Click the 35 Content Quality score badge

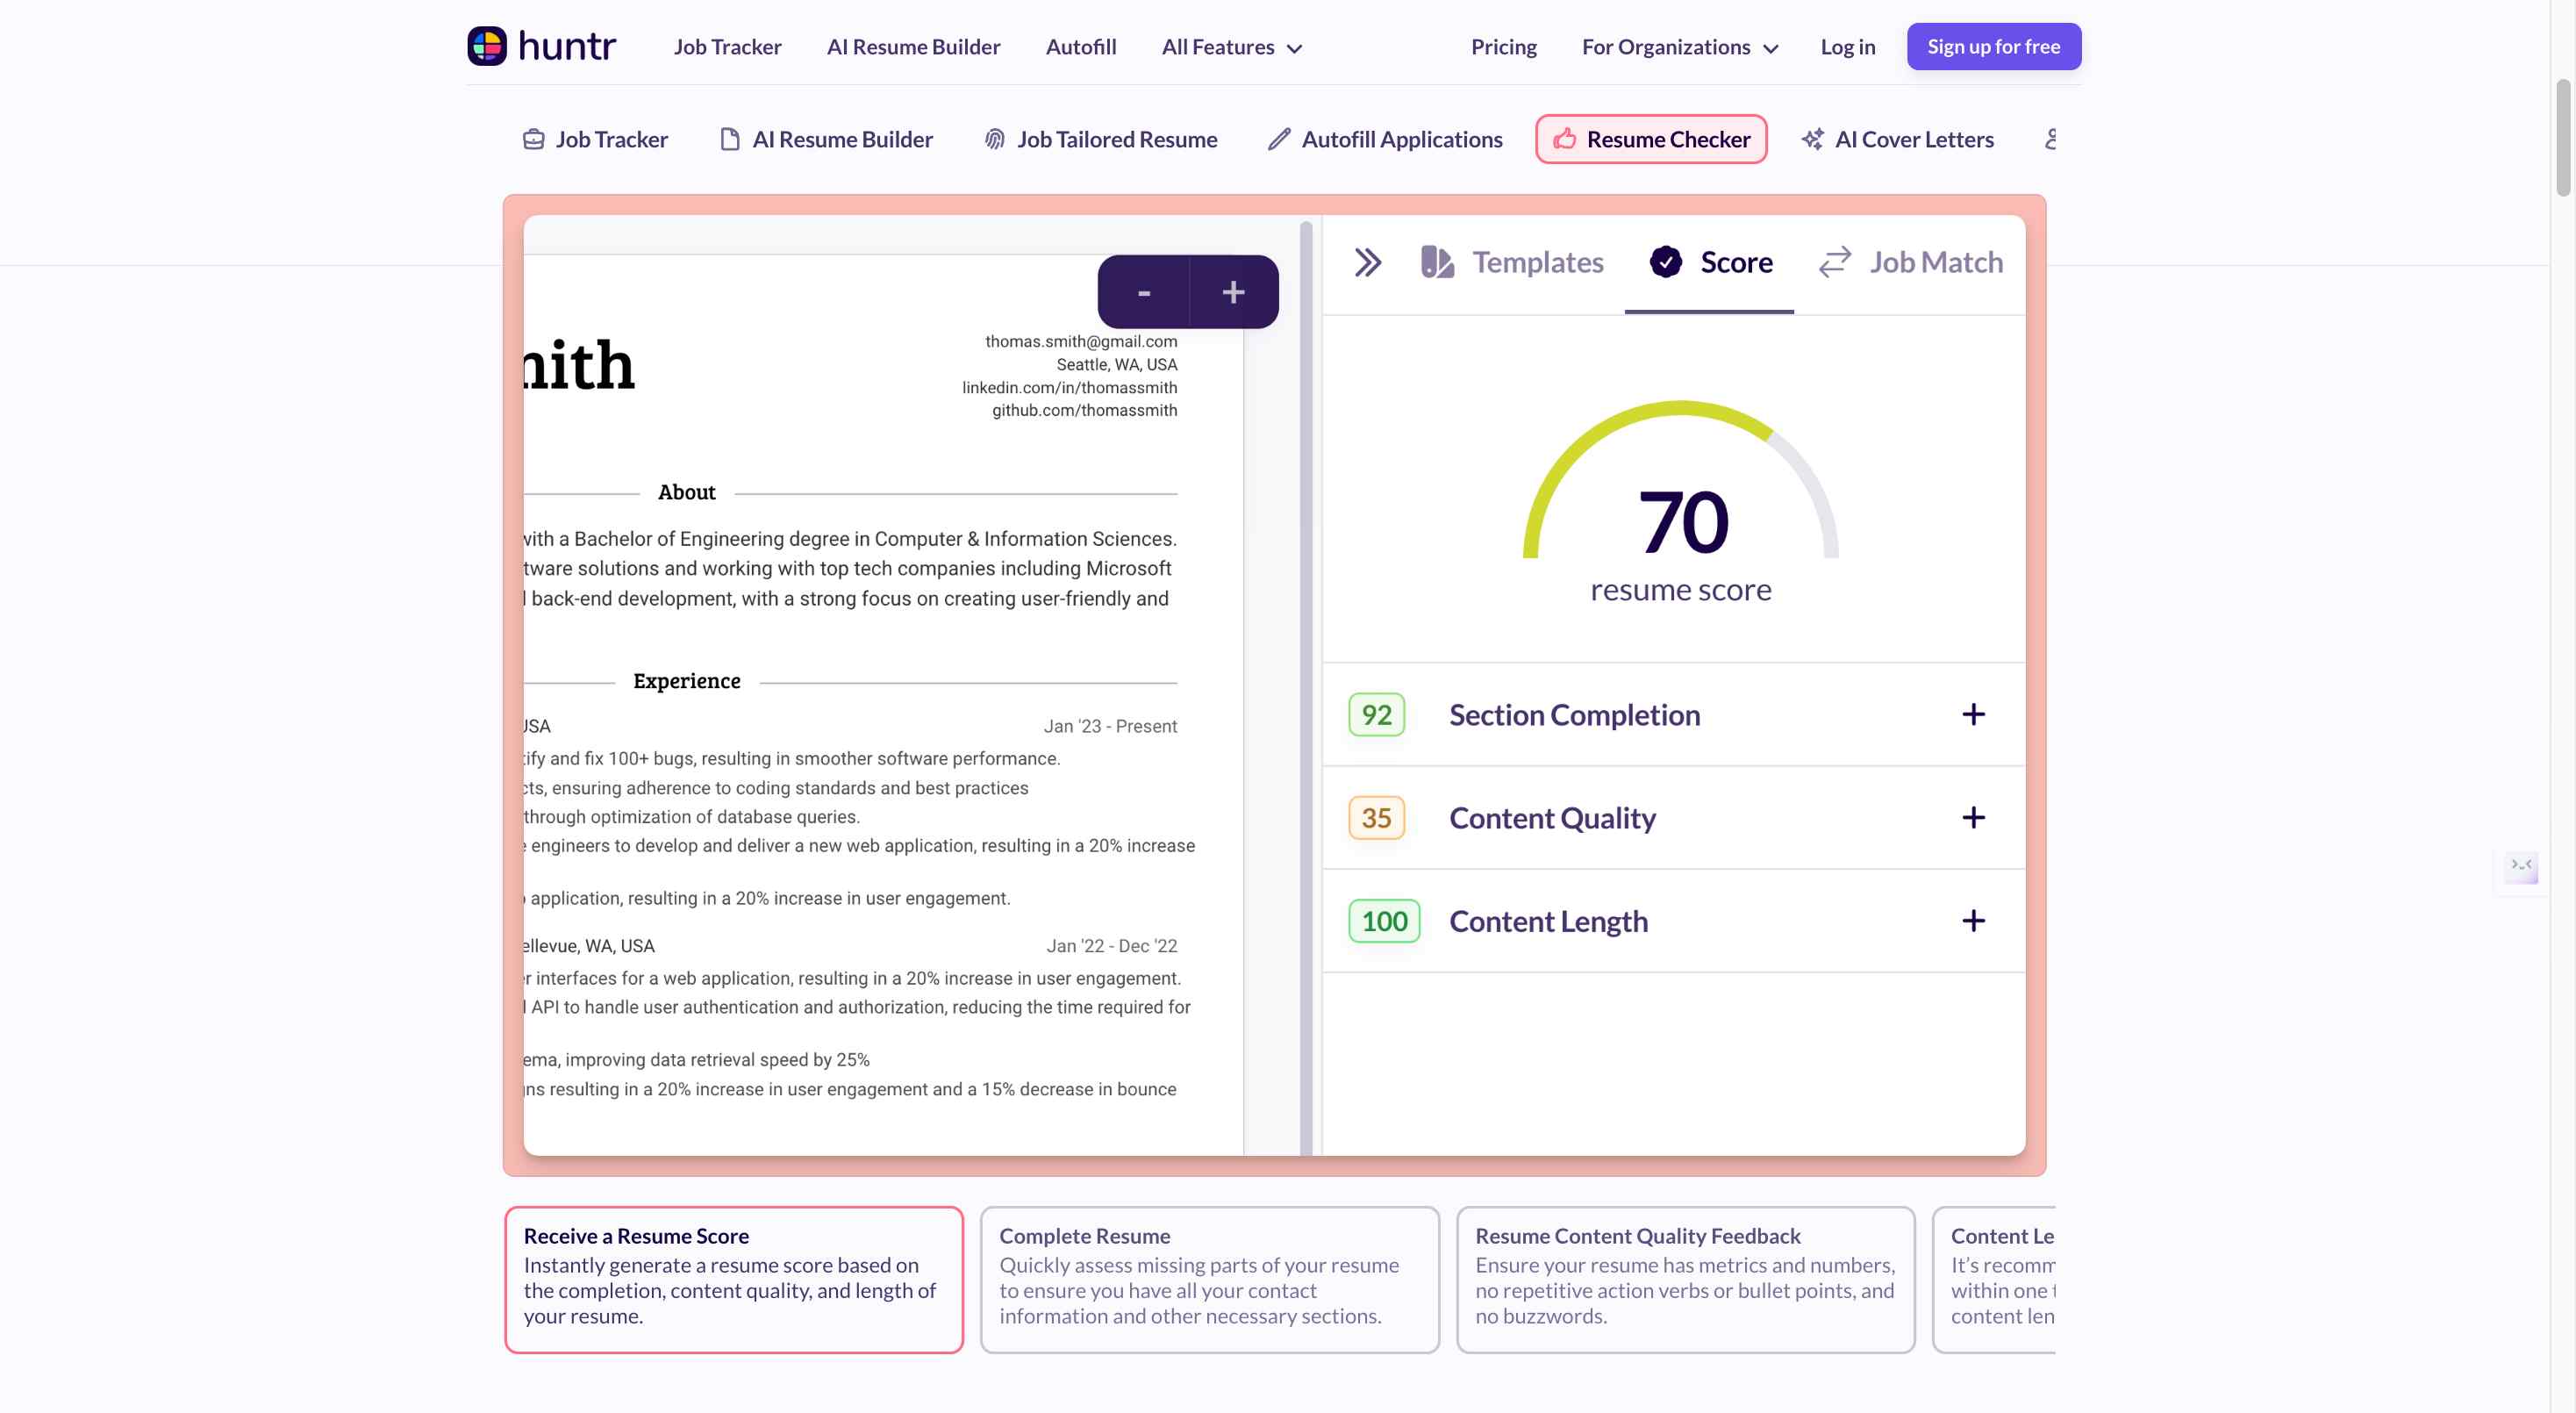click(1376, 818)
